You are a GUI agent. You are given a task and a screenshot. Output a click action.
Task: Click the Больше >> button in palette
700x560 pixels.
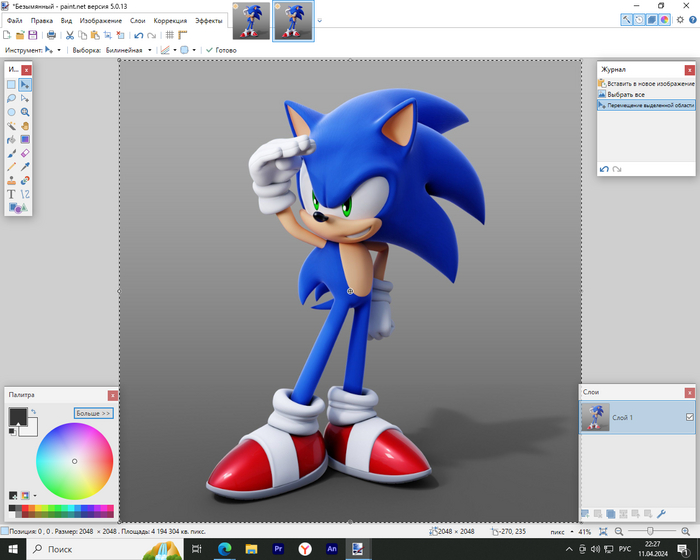point(93,412)
